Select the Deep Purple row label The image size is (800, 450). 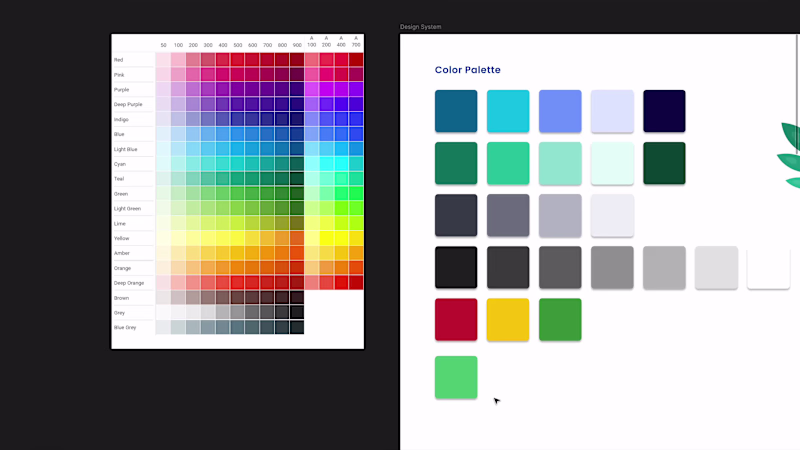point(128,104)
